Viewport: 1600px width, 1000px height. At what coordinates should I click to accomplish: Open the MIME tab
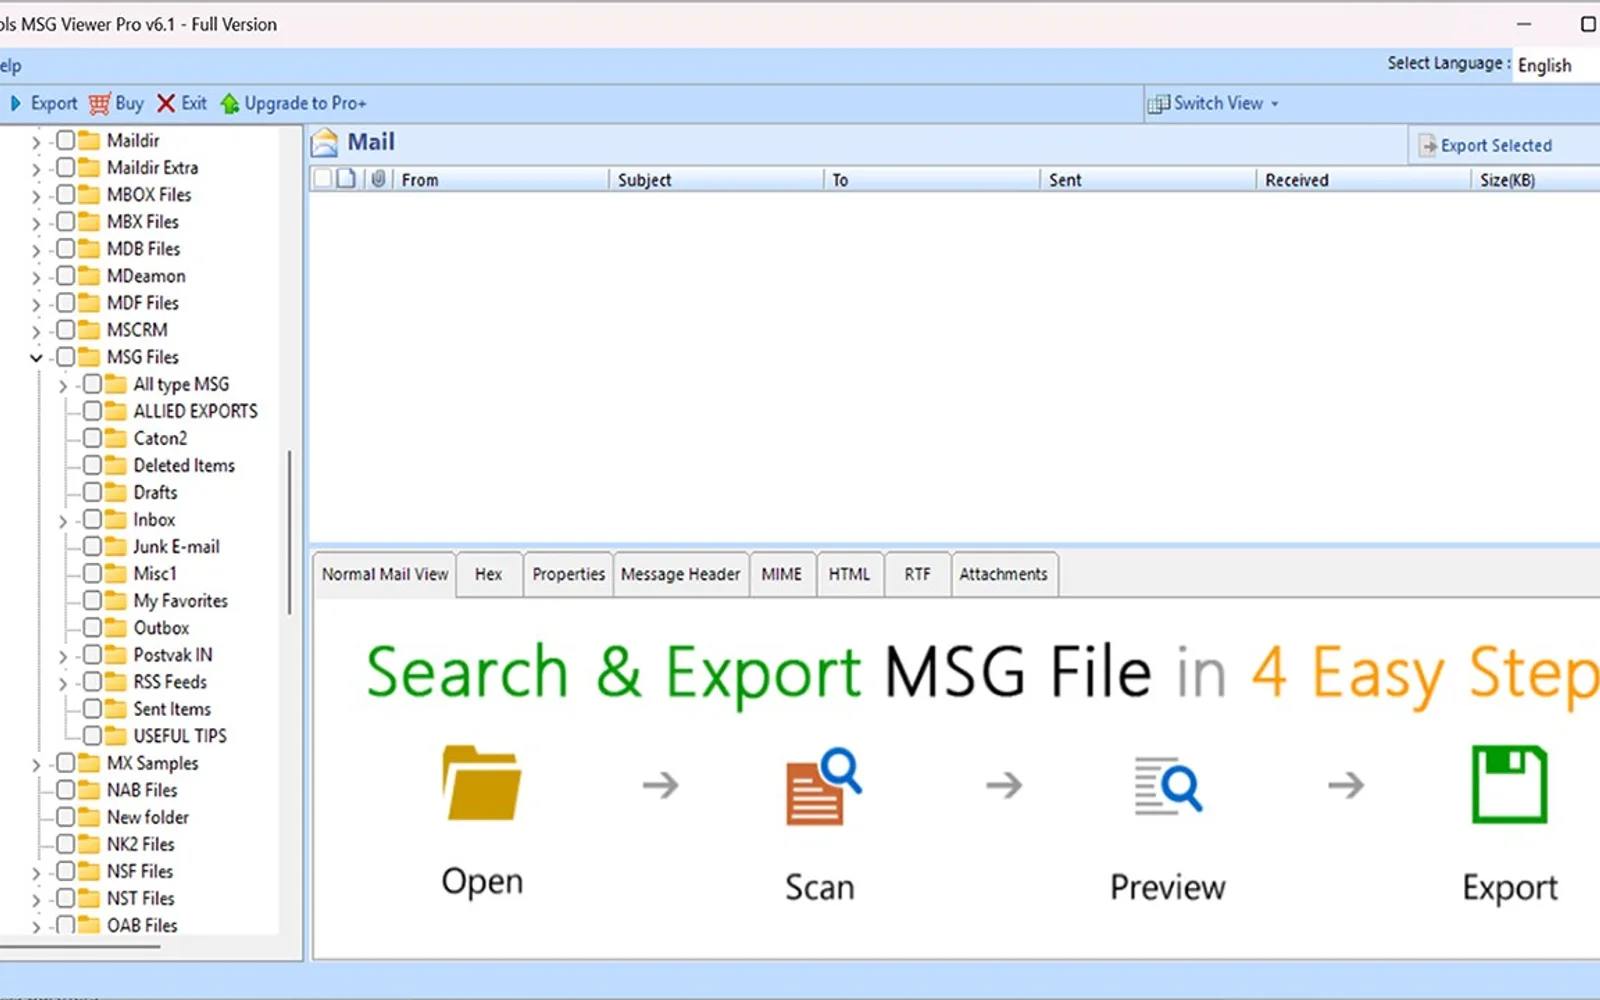point(782,574)
